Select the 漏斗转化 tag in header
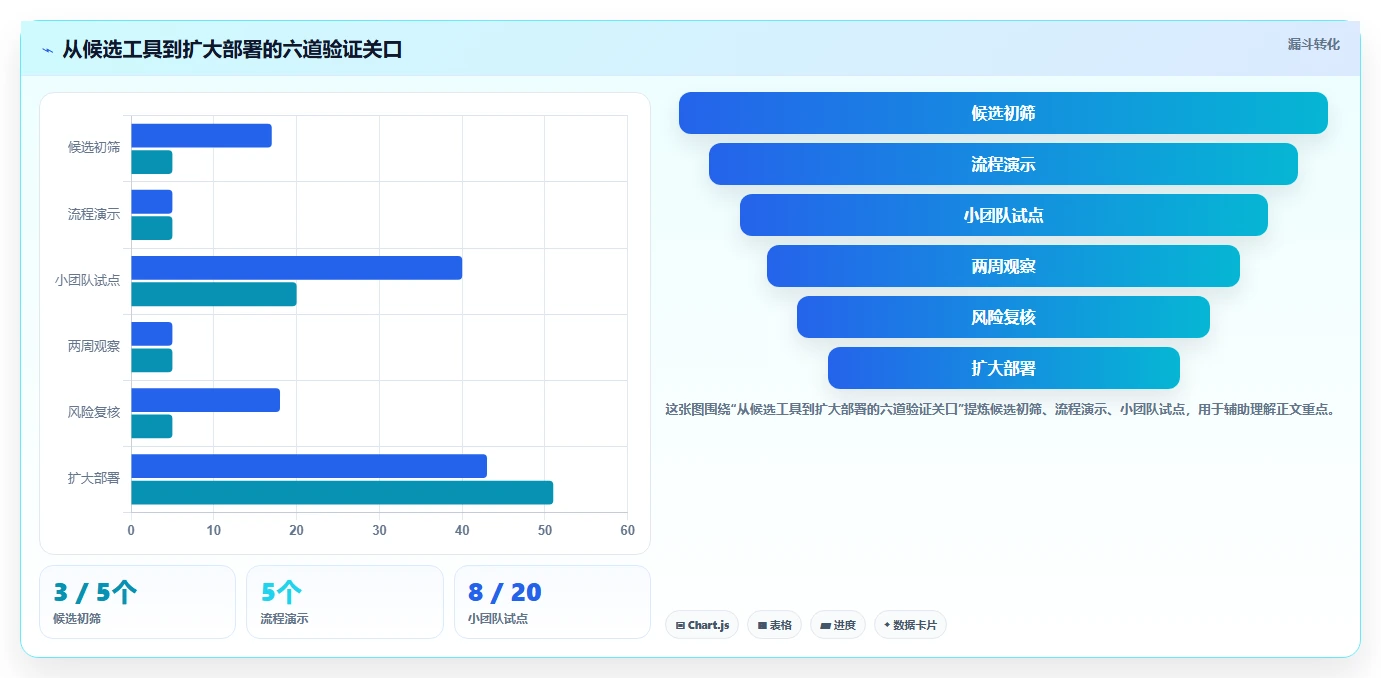 click(x=1313, y=44)
